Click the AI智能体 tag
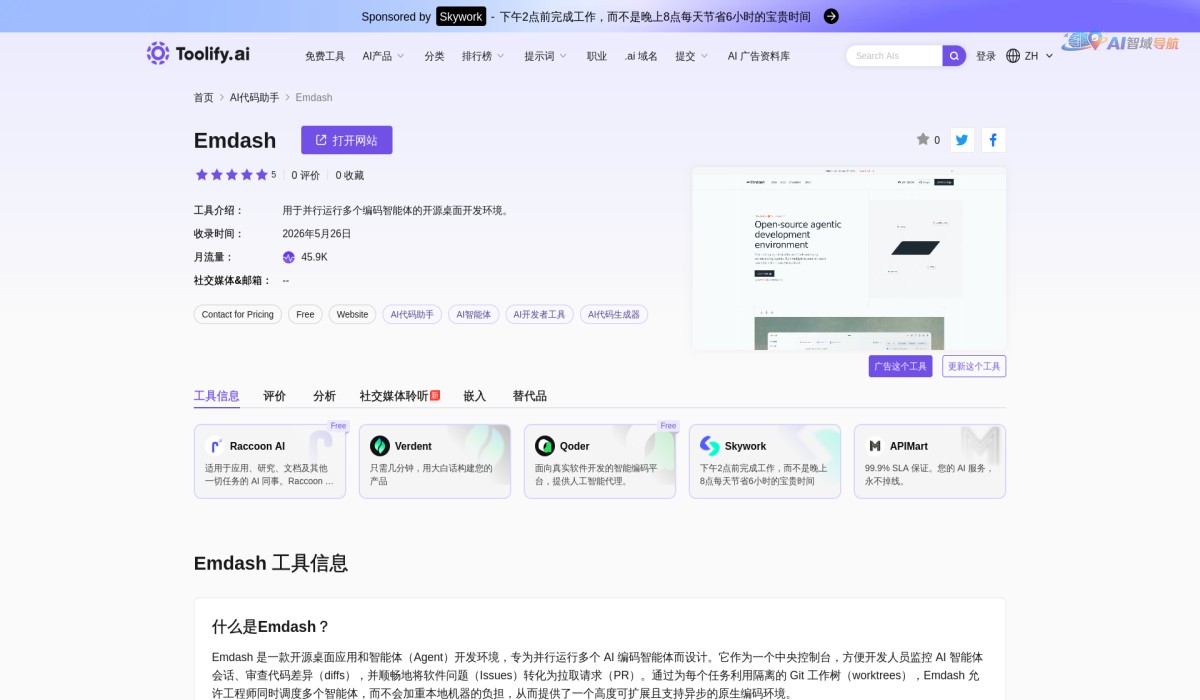 coord(474,314)
